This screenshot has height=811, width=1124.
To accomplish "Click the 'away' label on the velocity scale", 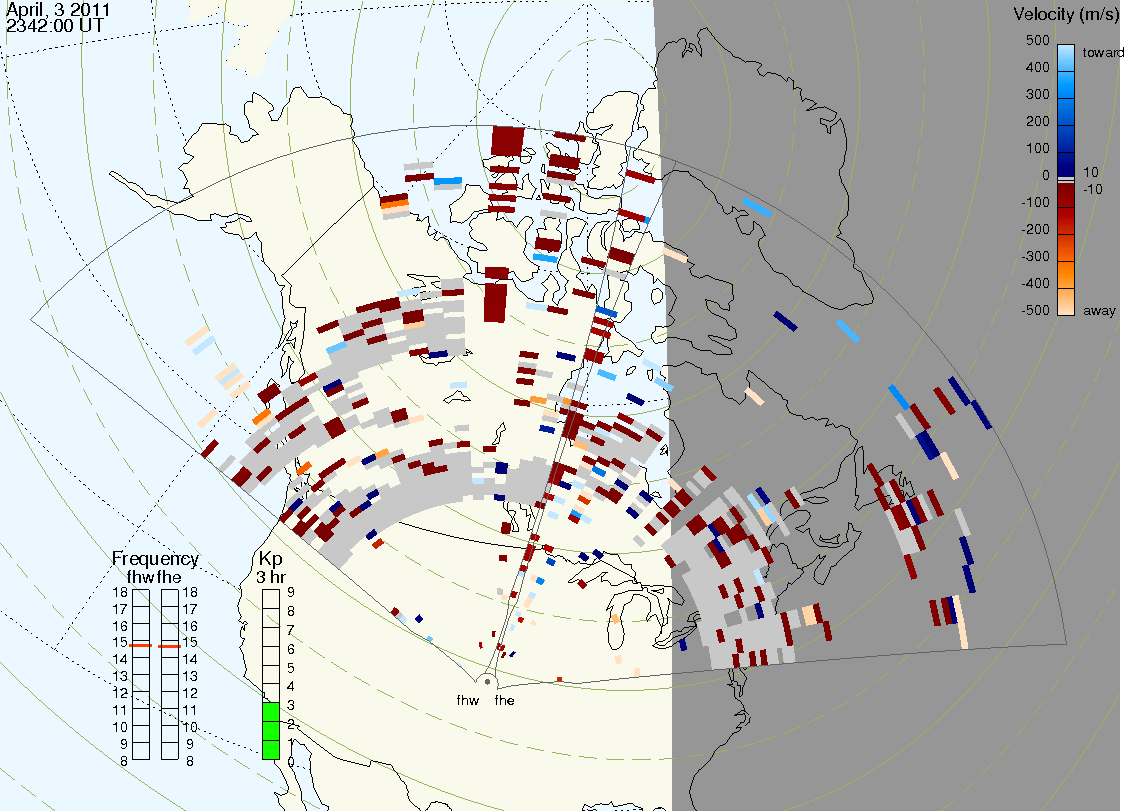I will pyautogui.click(x=1099, y=310).
